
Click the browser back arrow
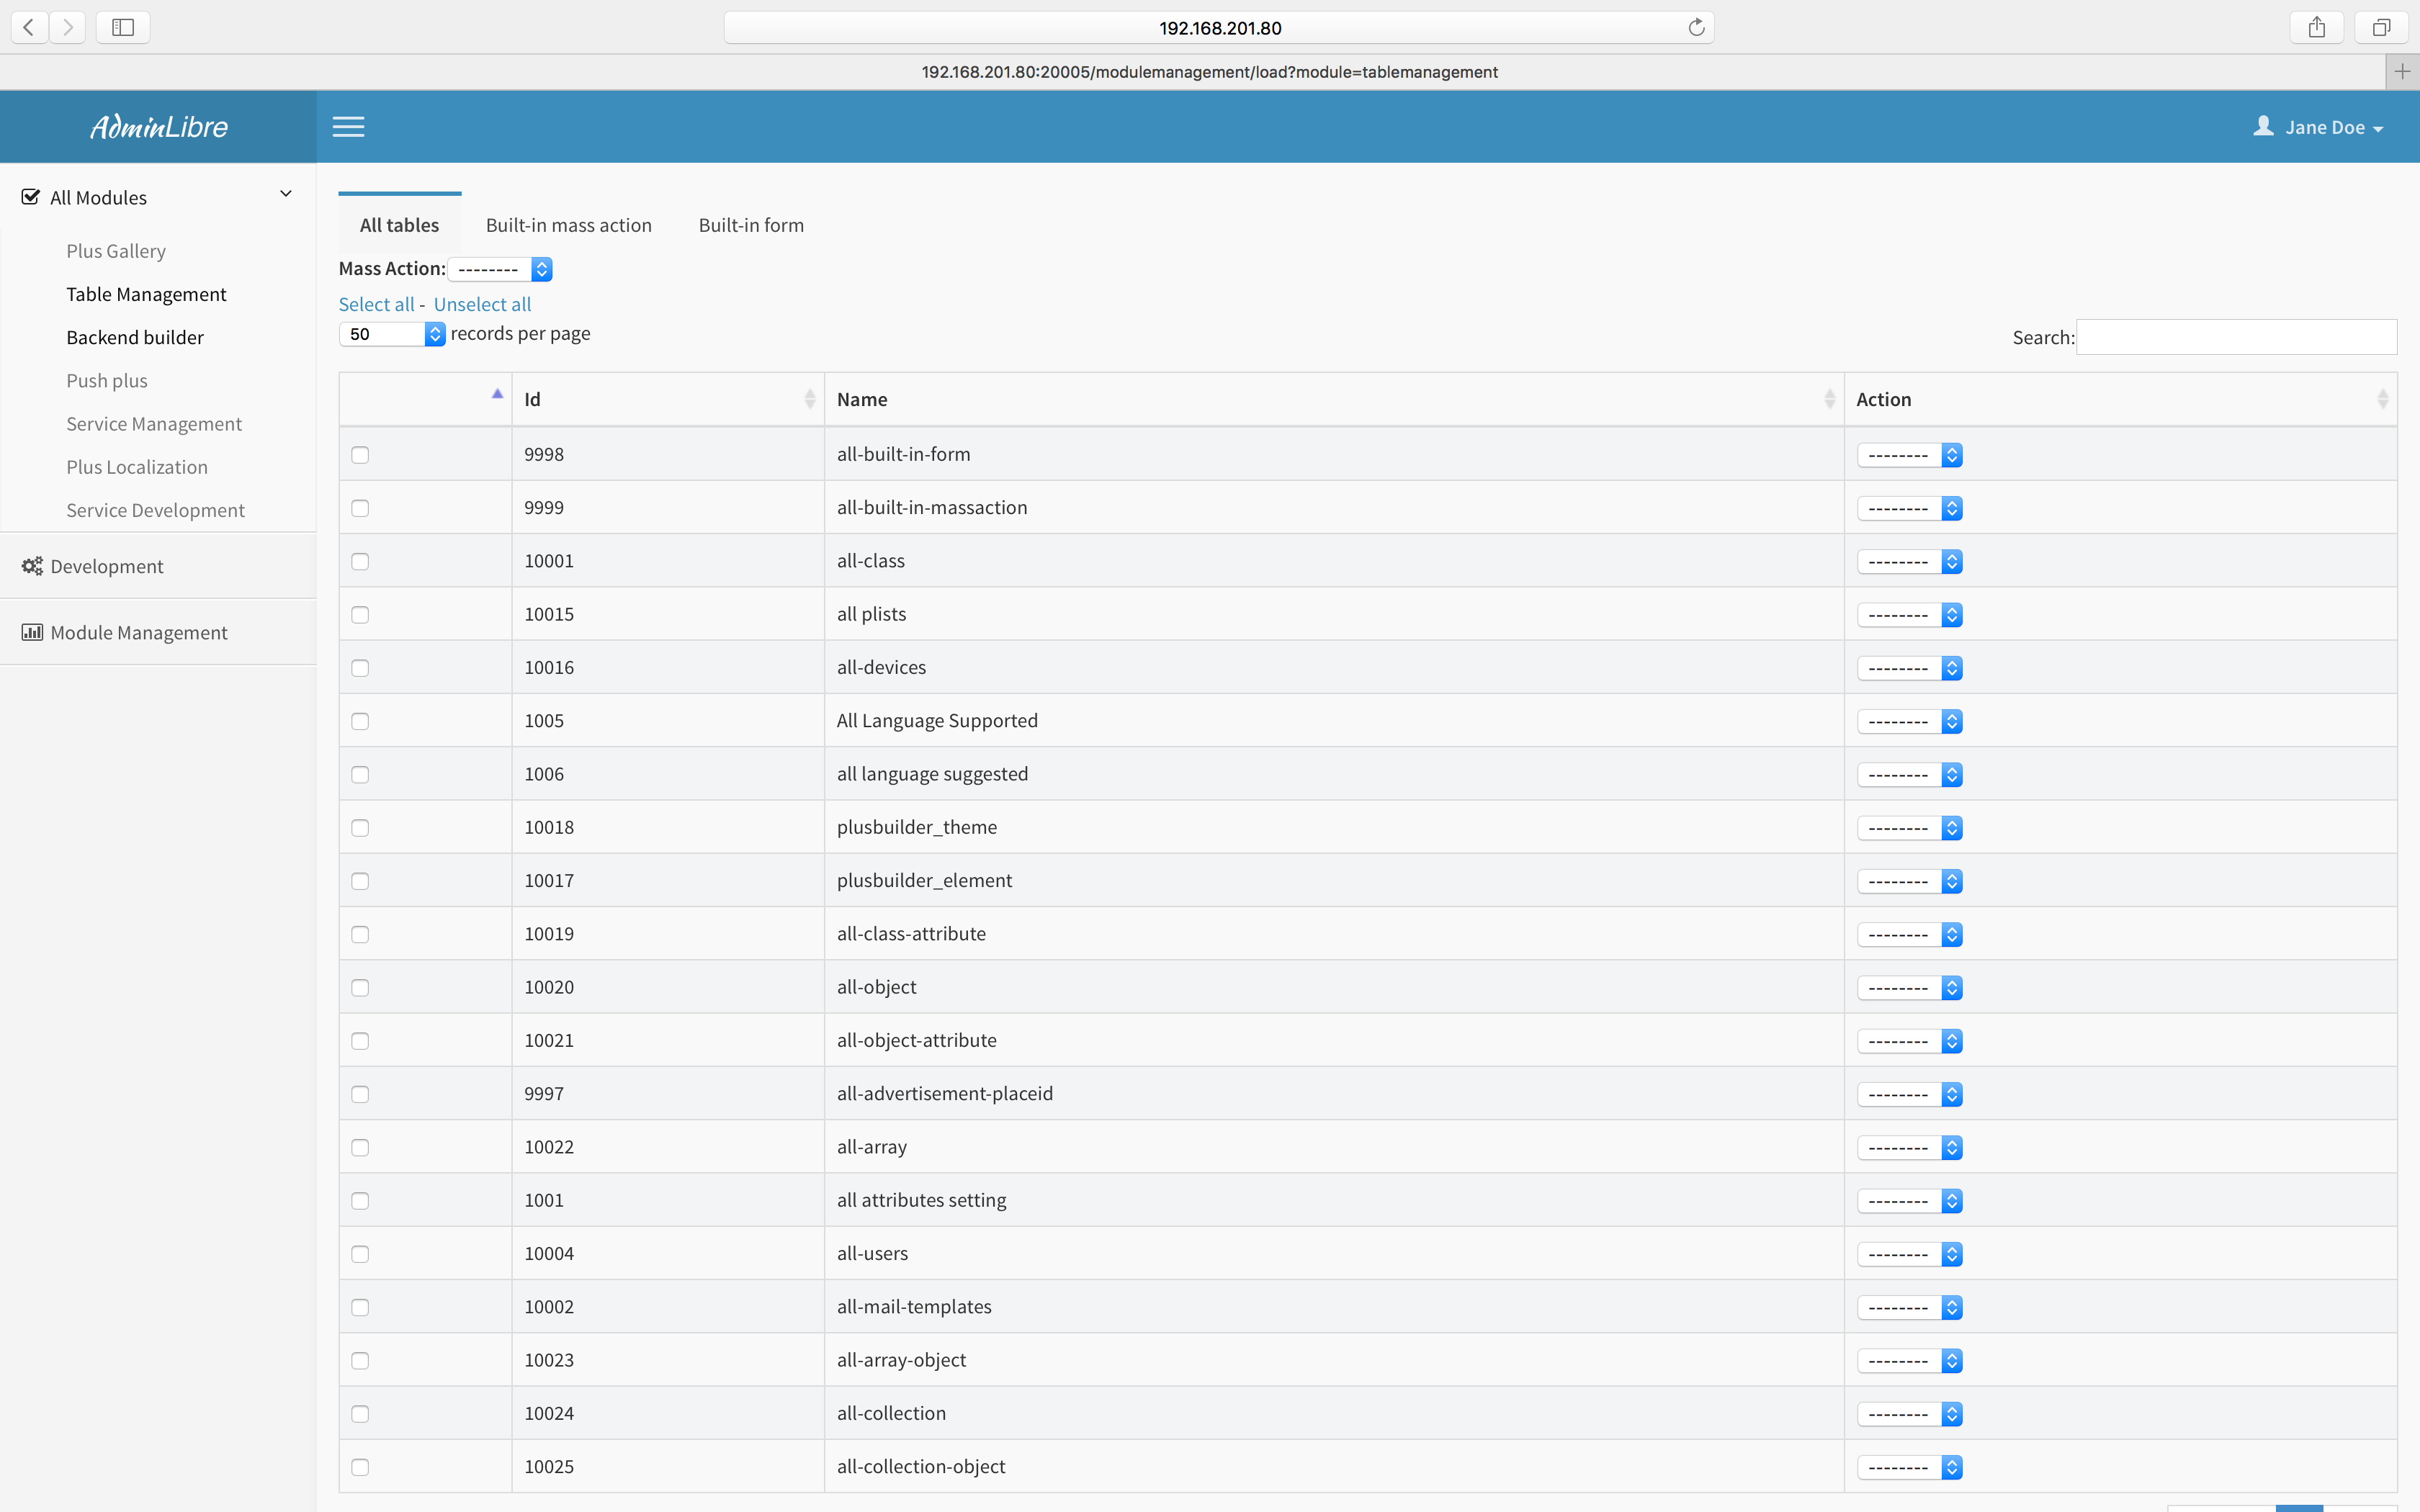pos(29,27)
